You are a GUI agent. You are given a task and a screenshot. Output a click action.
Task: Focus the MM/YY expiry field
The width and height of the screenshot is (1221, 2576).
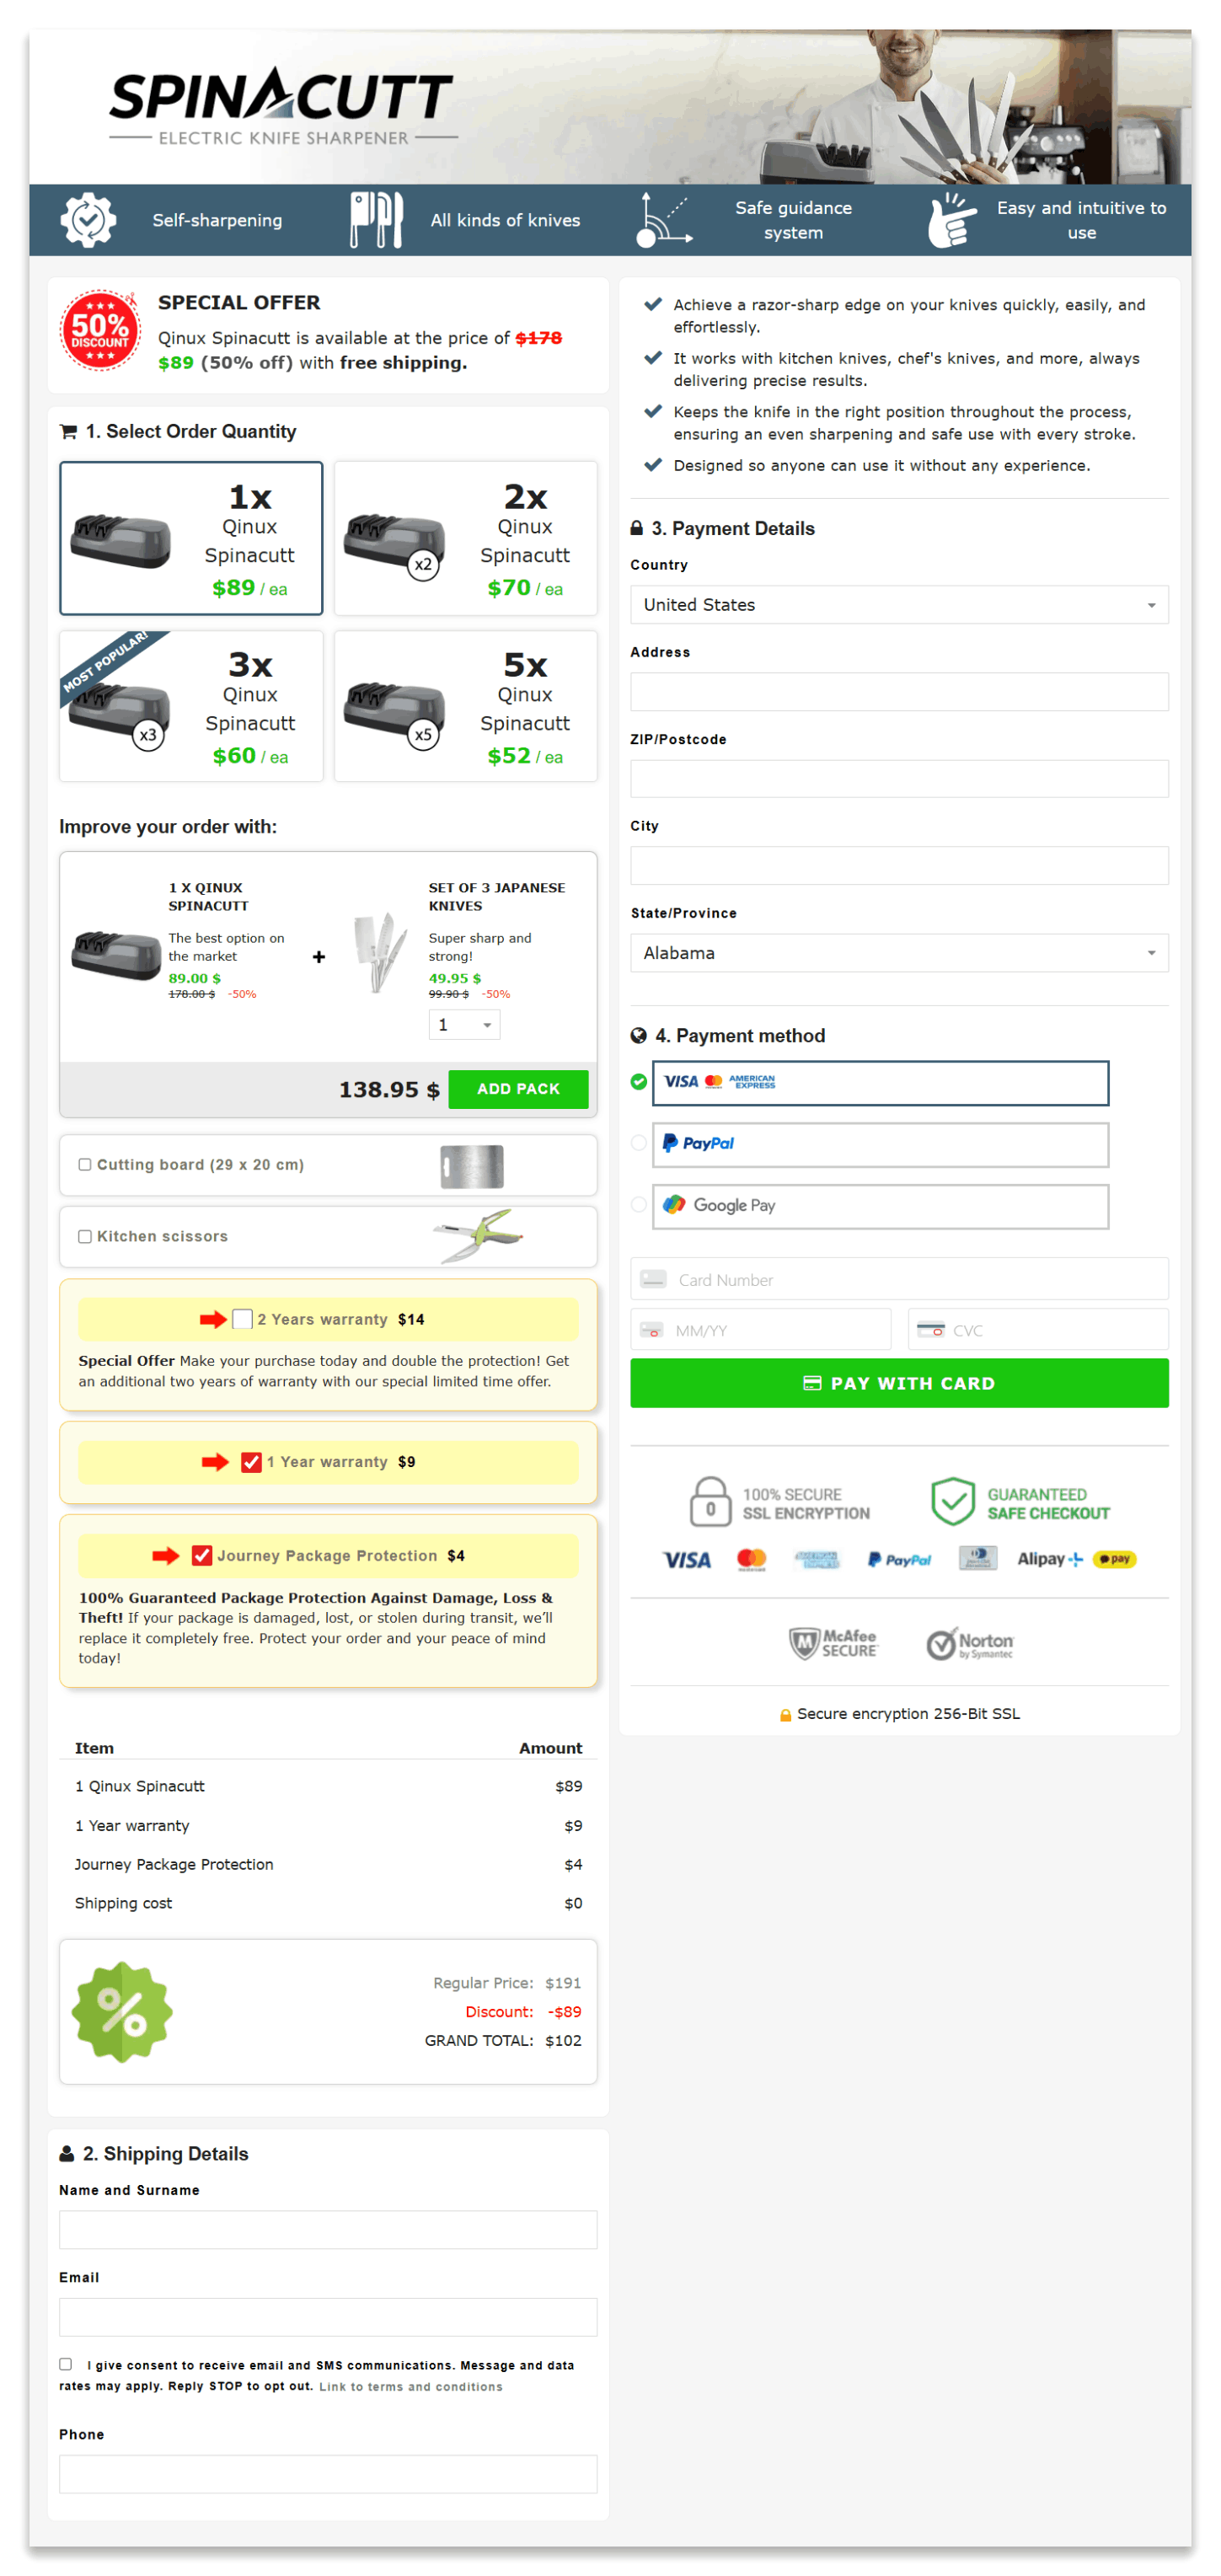pyautogui.click(x=760, y=1330)
